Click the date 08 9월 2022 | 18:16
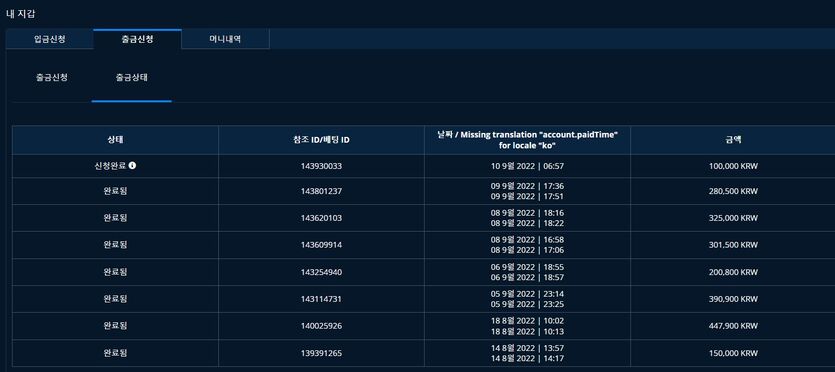 [527, 213]
